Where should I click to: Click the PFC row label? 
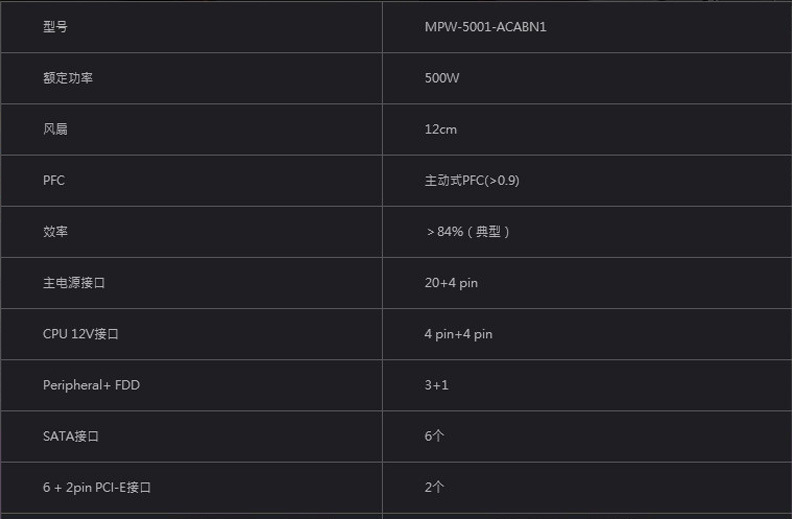(x=54, y=181)
